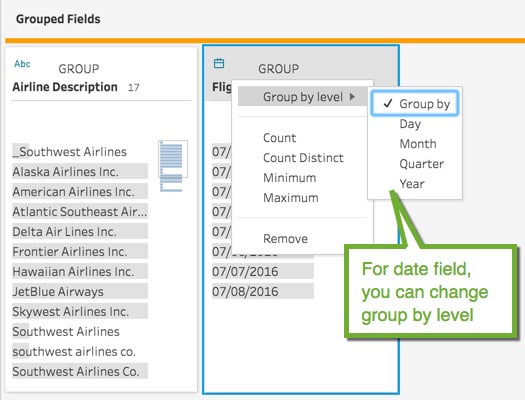Choose Year grouping level
Viewport: 525px width, 400px height.
click(412, 184)
